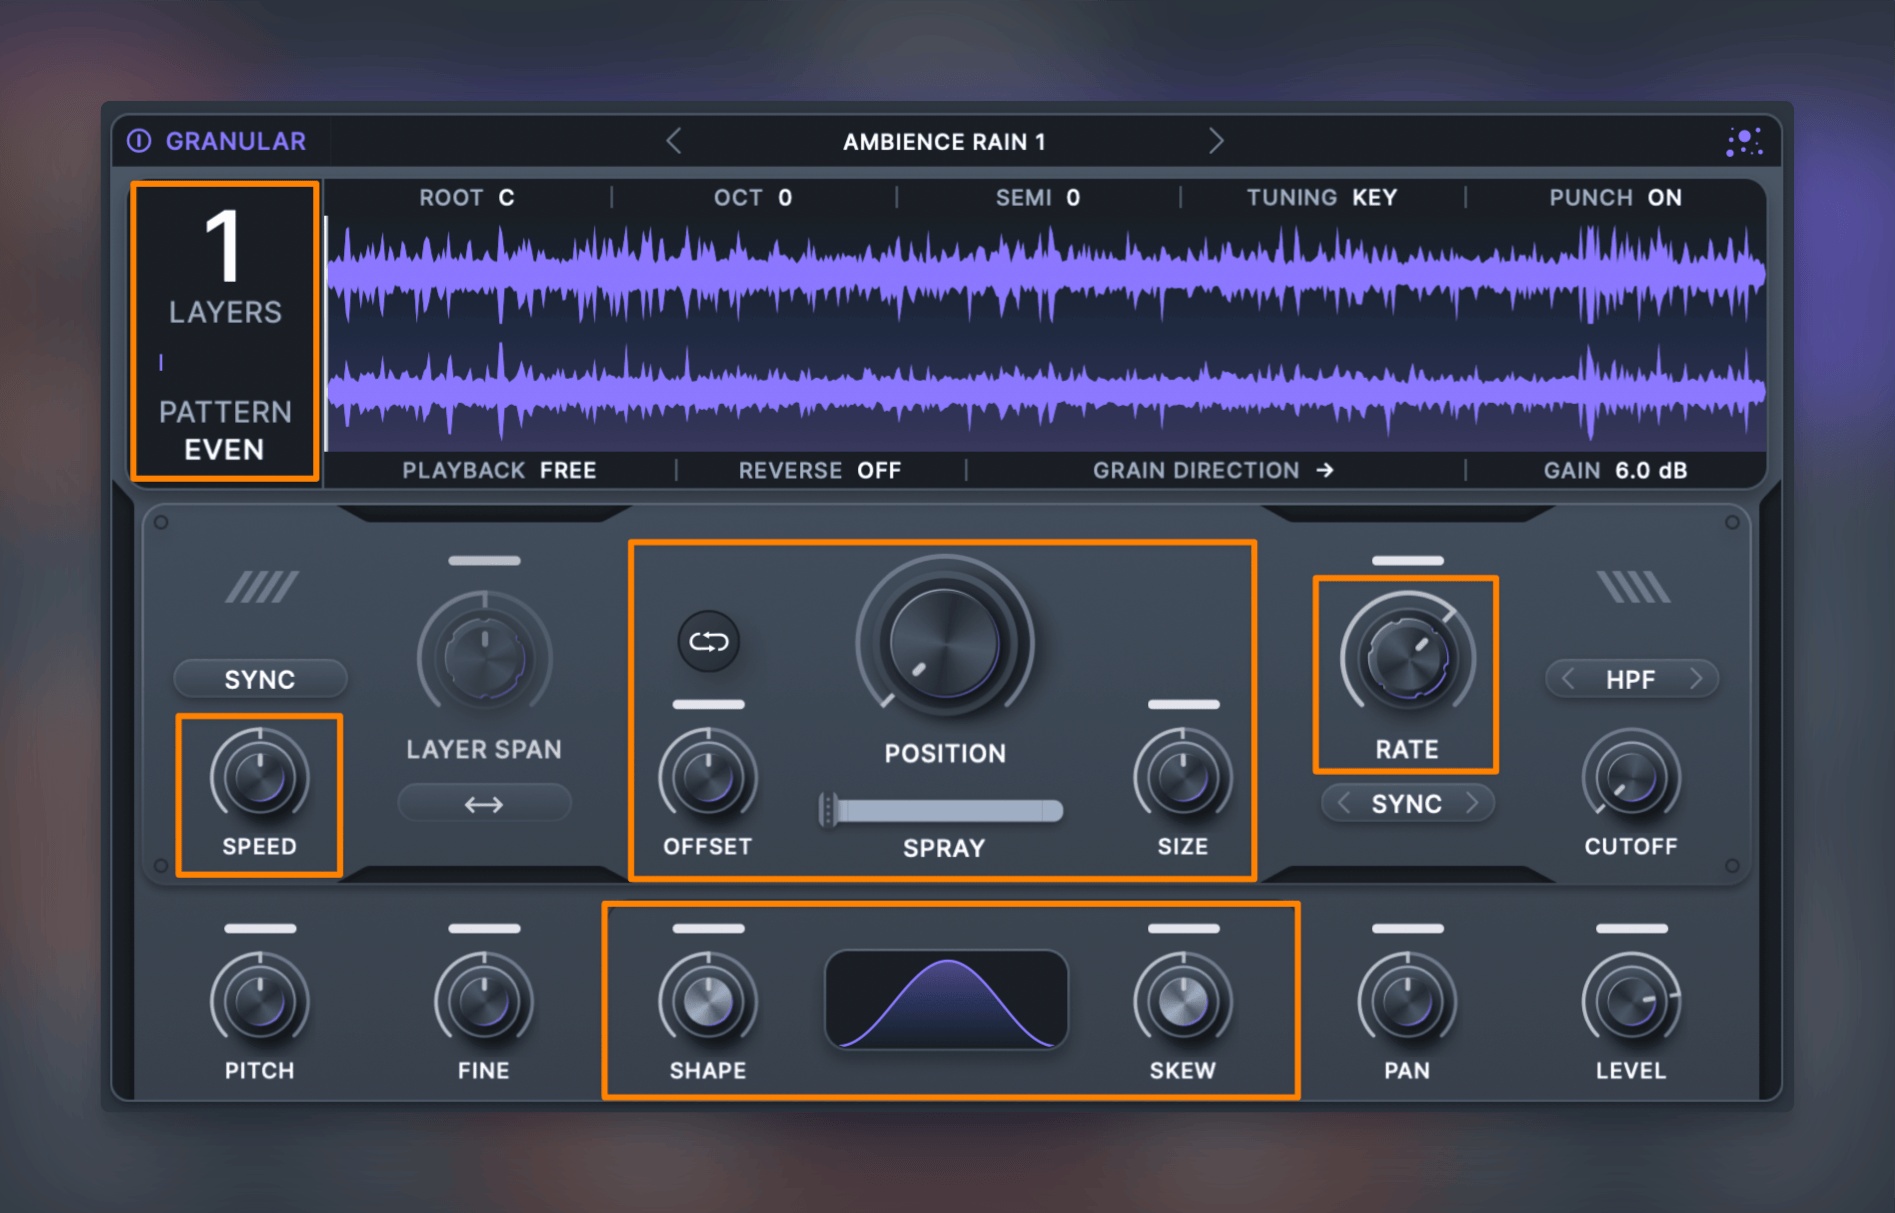The image size is (1895, 1213).
Task: Click the FINE knob
Action: [484, 1001]
